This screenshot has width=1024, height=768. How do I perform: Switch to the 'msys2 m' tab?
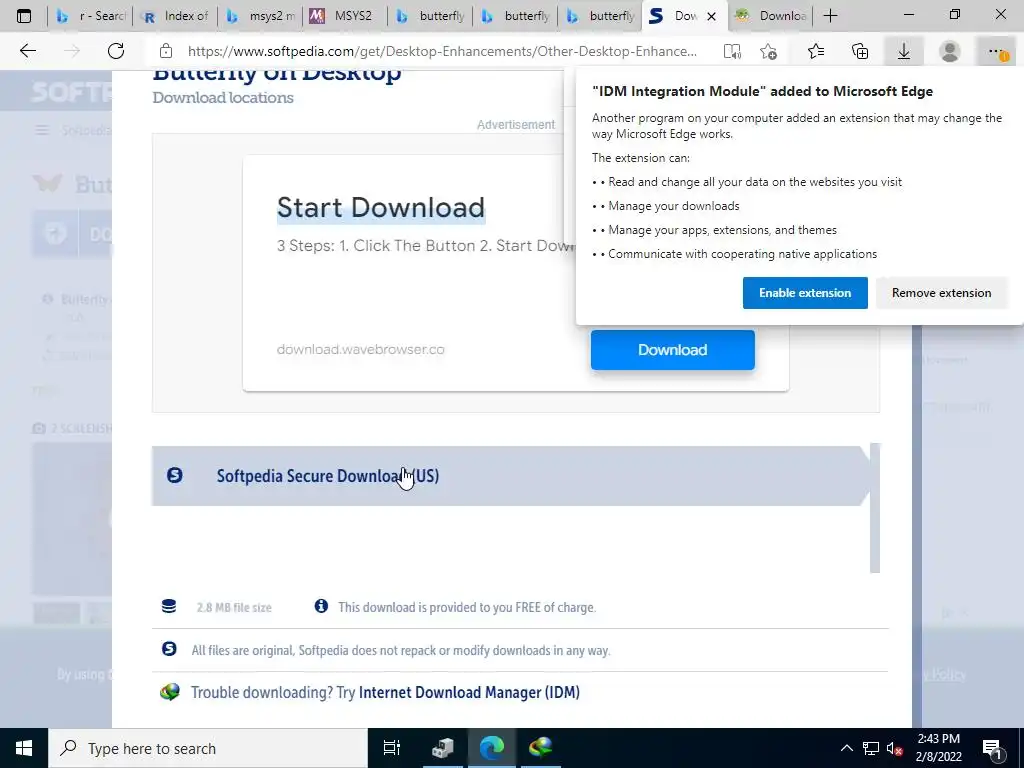tap(261, 16)
